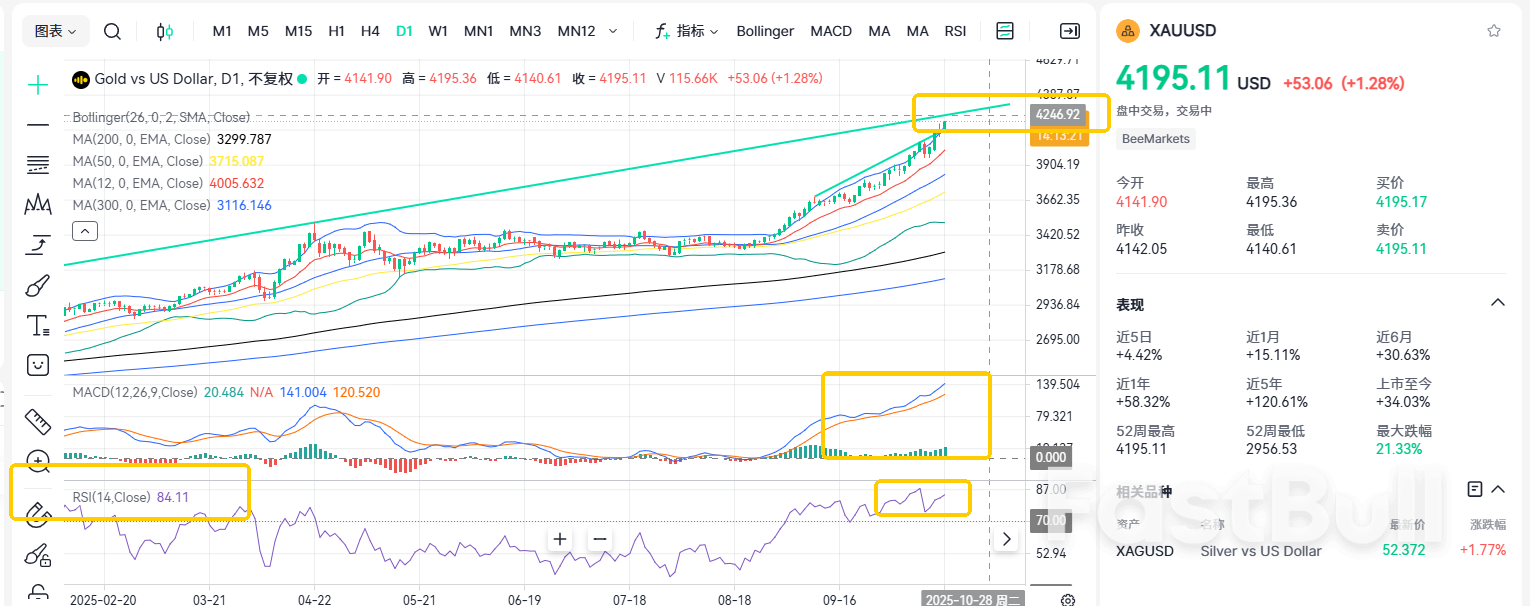Click the search magnifier icon in toolbar

click(113, 31)
